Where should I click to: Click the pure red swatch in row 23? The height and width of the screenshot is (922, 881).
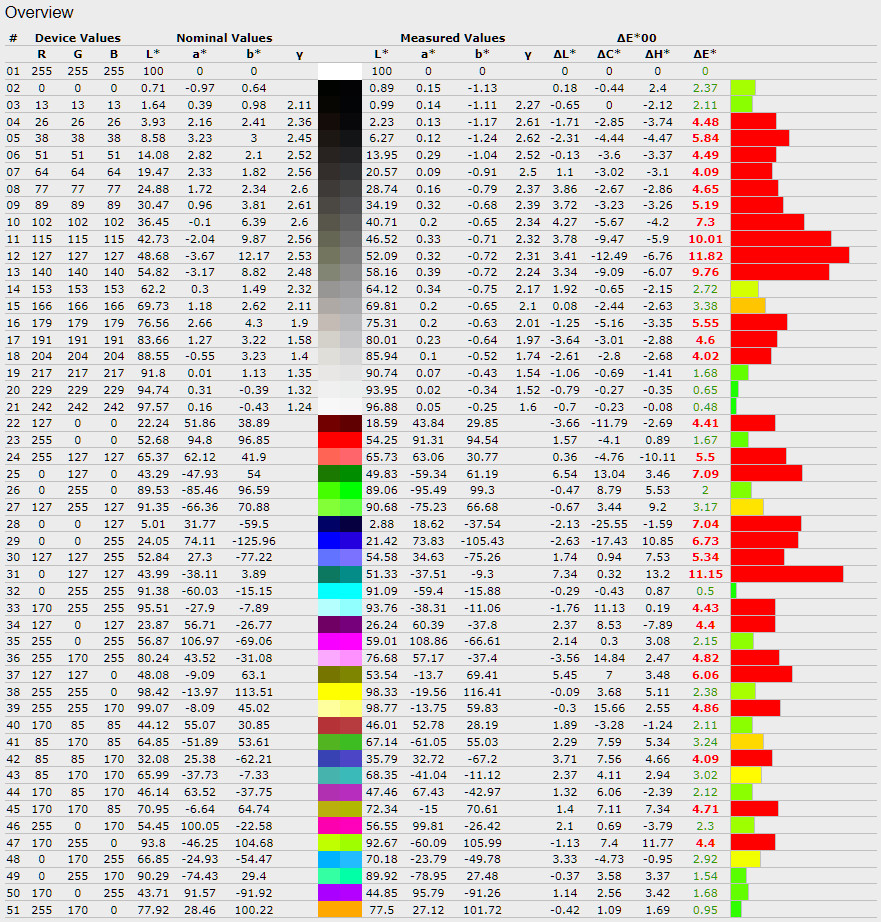pyautogui.click(x=339, y=439)
